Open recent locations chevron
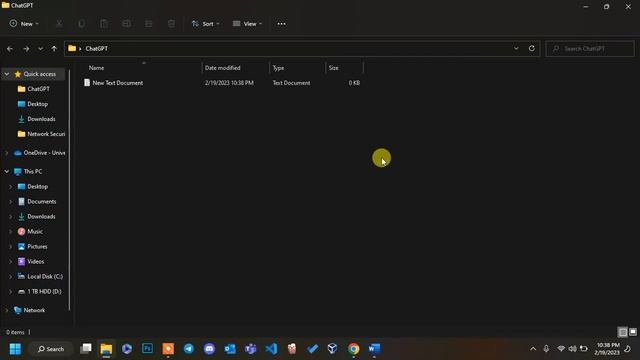640x360 pixels. tap(40, 49)
